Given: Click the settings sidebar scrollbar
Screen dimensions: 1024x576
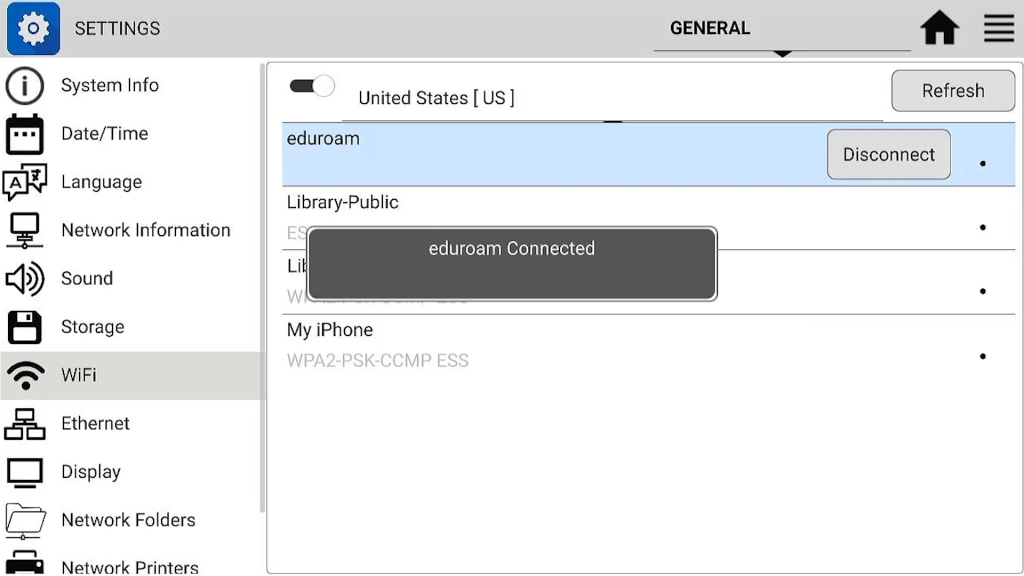Looking at the screenshot, I should point(263,287).
